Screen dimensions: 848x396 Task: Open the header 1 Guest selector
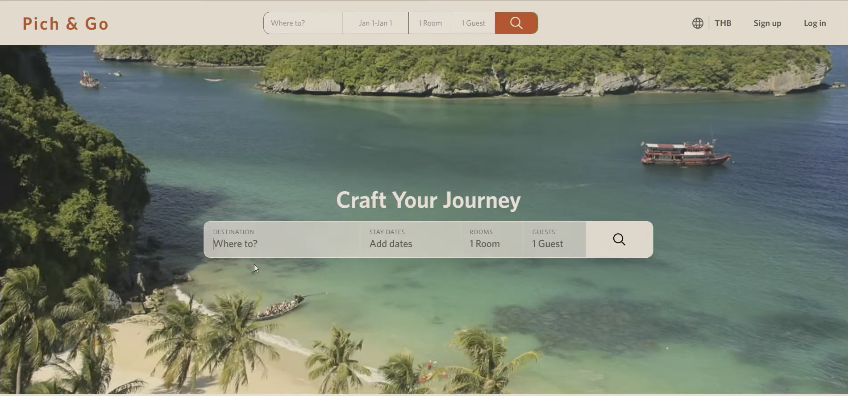[473, 23]
